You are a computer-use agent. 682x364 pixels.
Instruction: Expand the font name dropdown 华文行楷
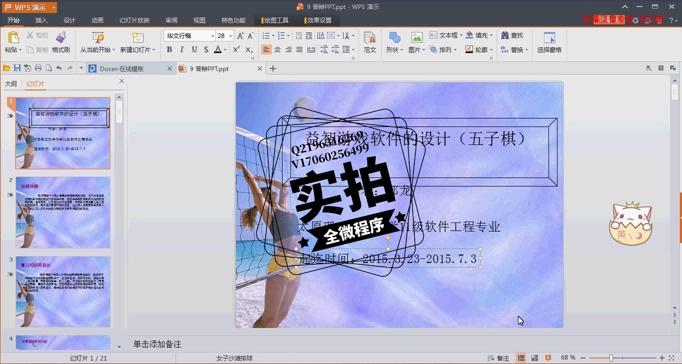tap(212, 36)
